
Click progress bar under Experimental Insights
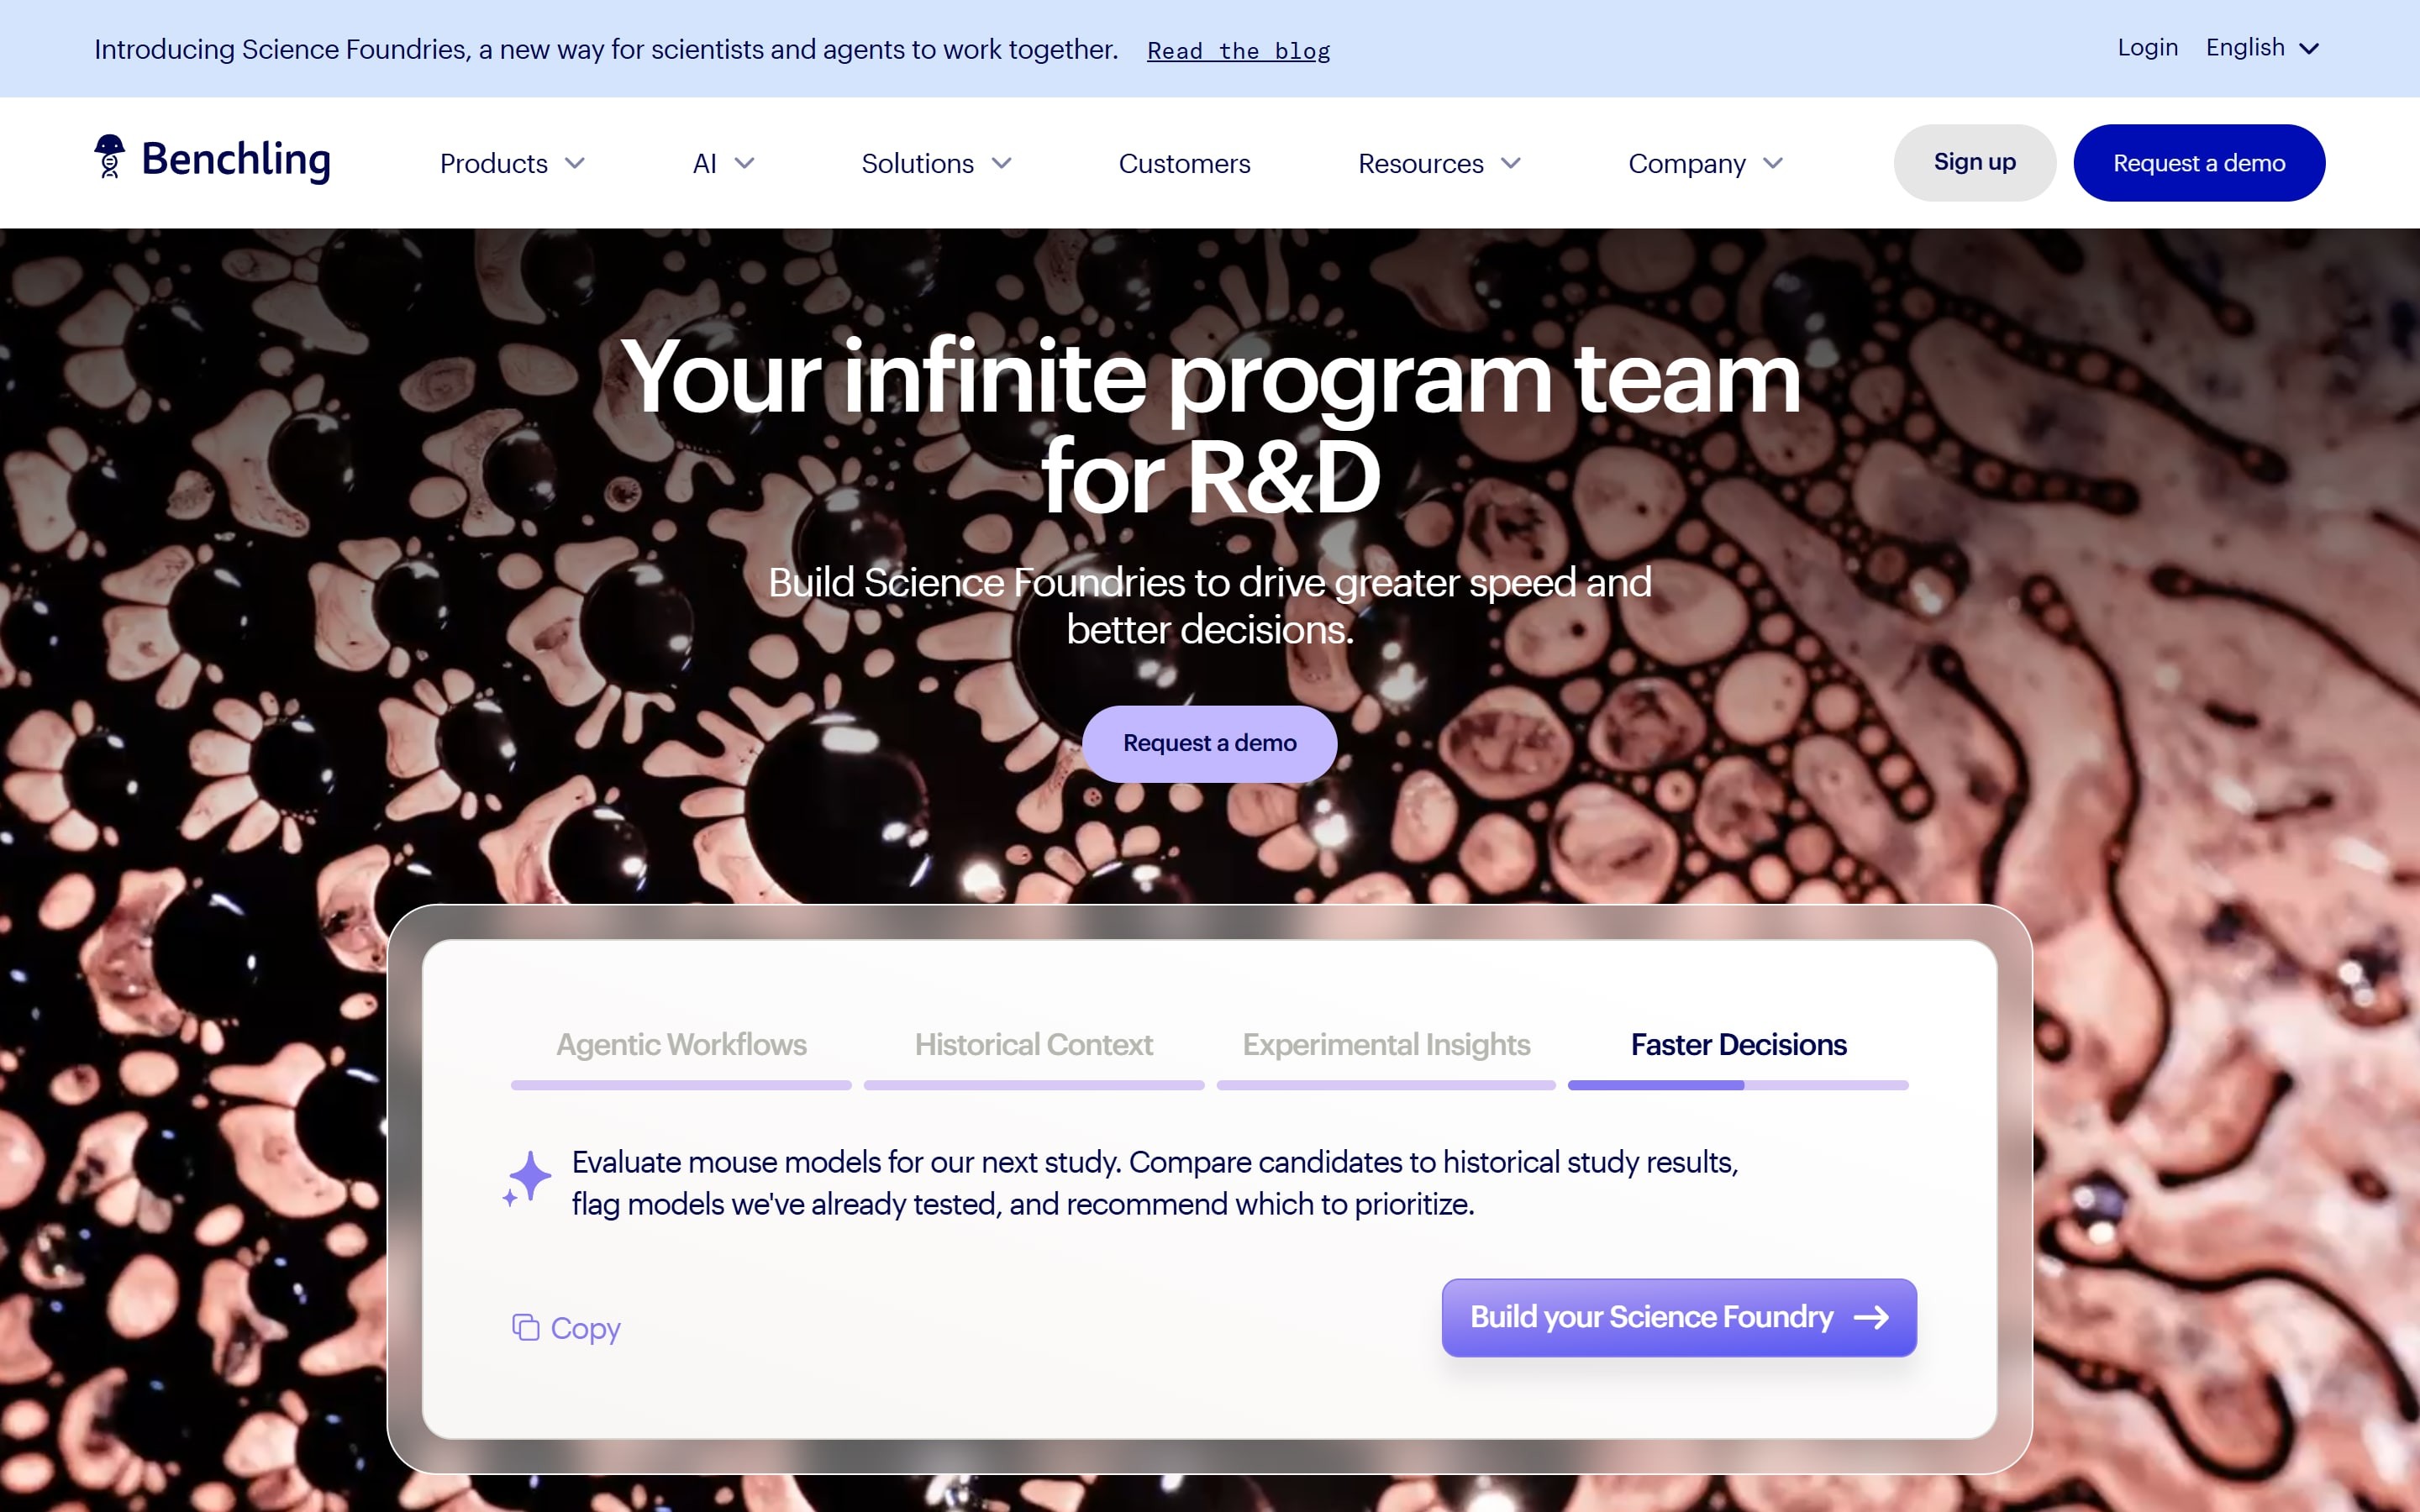(1386, 1085)
